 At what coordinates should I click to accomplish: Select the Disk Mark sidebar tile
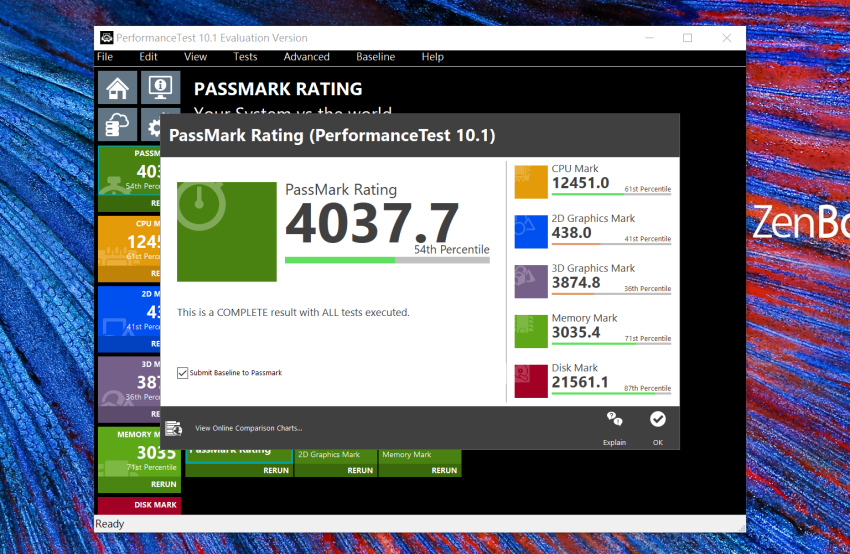coord(139,505)
